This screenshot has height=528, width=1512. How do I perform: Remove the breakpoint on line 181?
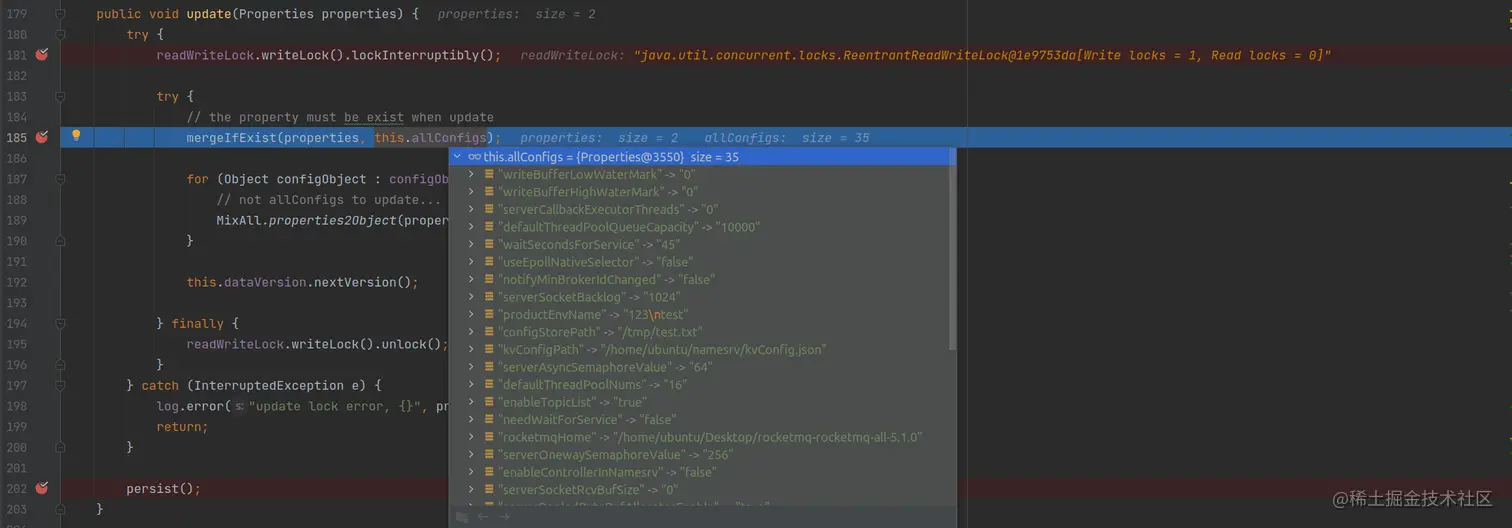(x=42, y=55)
